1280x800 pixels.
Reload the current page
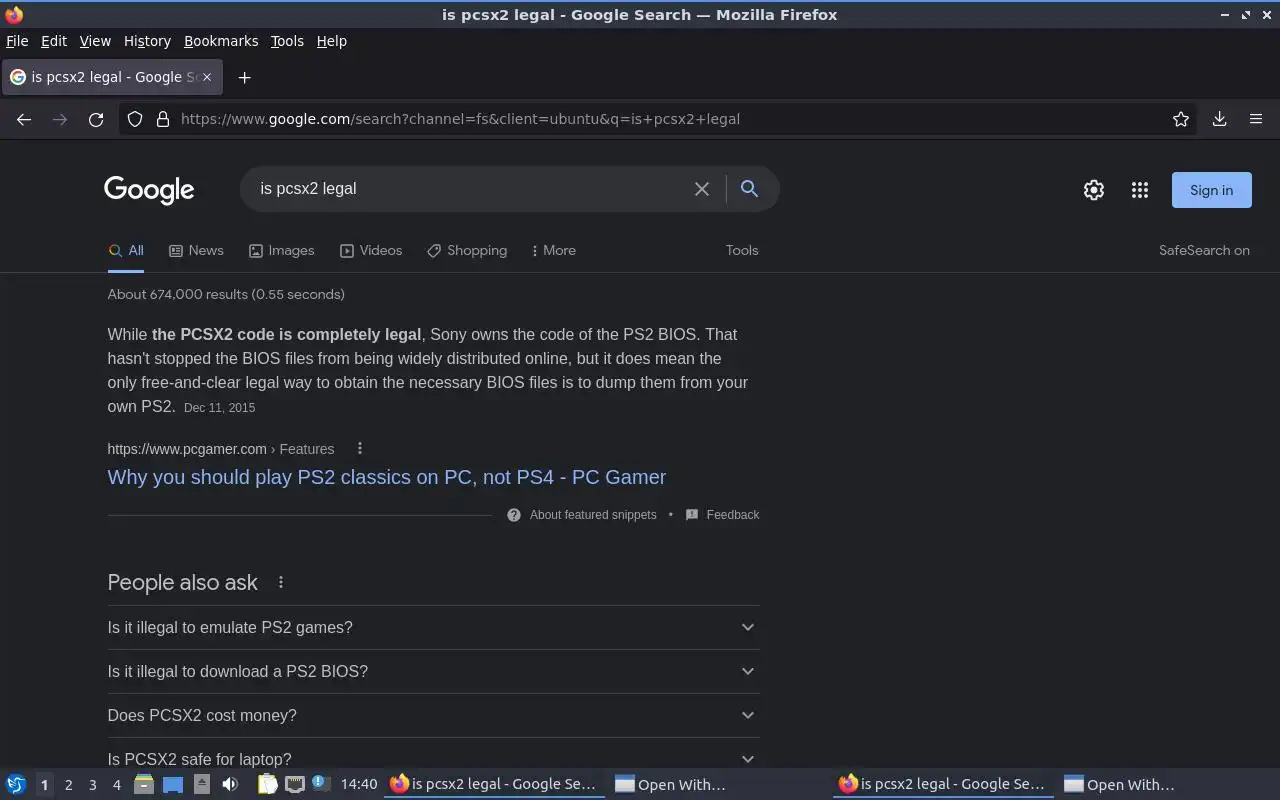pyautogui.click(x=96, y=119)
